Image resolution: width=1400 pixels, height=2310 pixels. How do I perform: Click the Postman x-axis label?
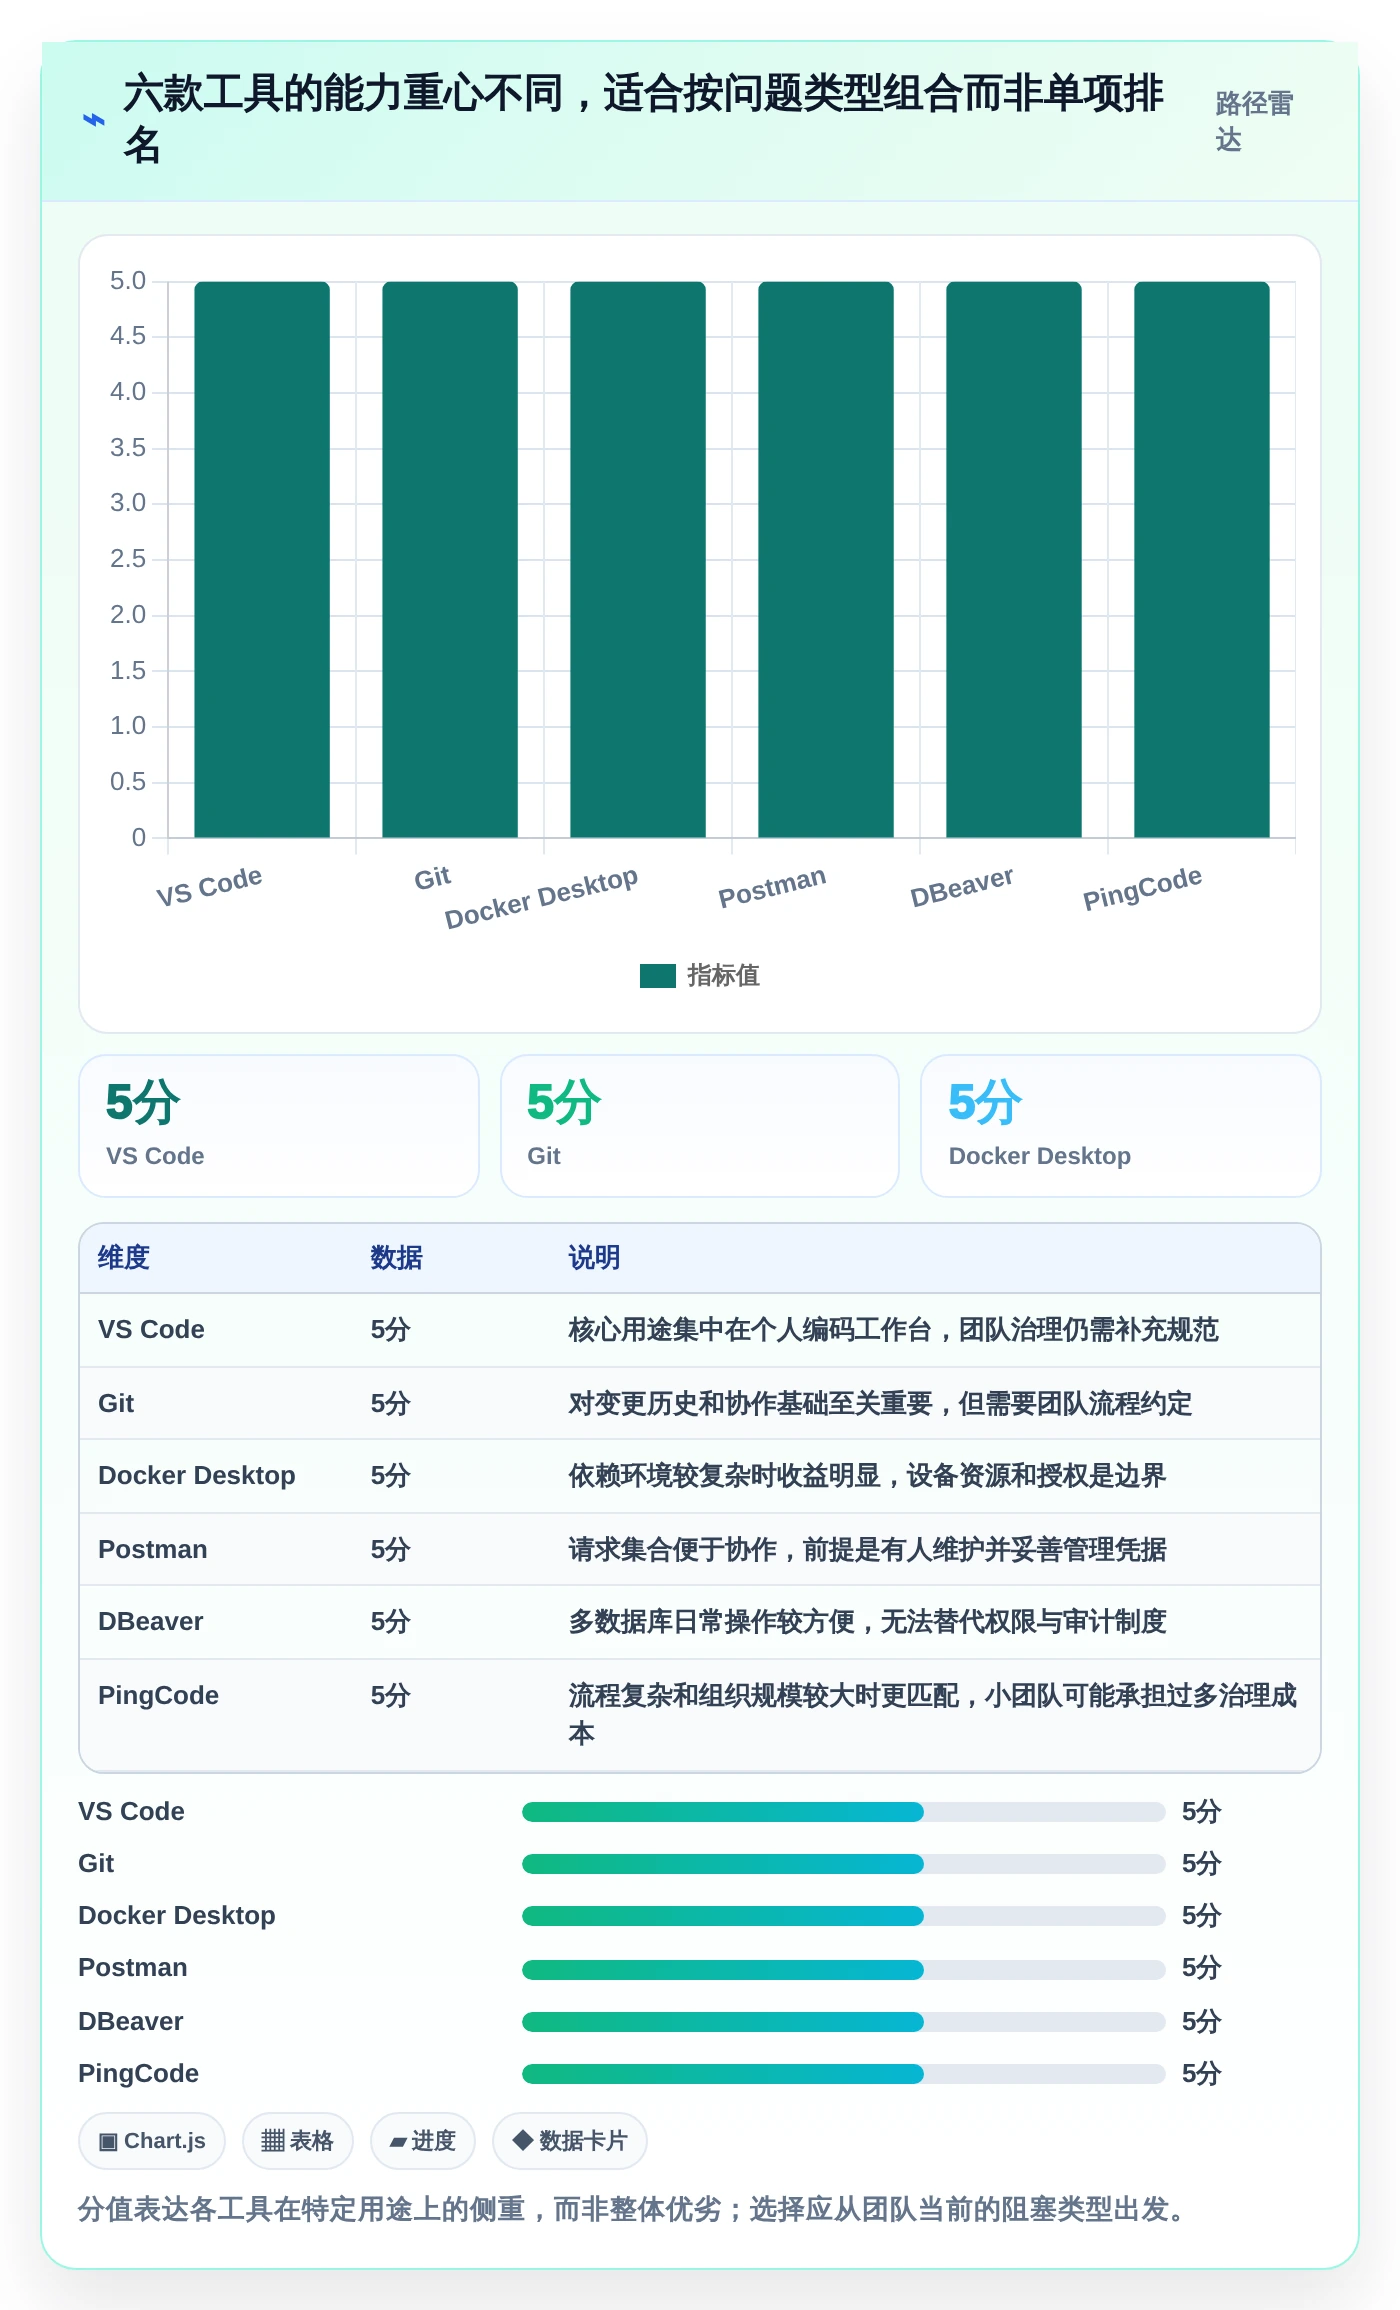[772, 887]
